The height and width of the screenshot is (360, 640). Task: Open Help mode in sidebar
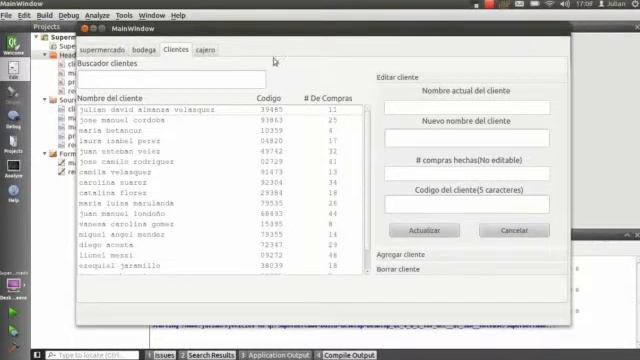click(13, 193)
